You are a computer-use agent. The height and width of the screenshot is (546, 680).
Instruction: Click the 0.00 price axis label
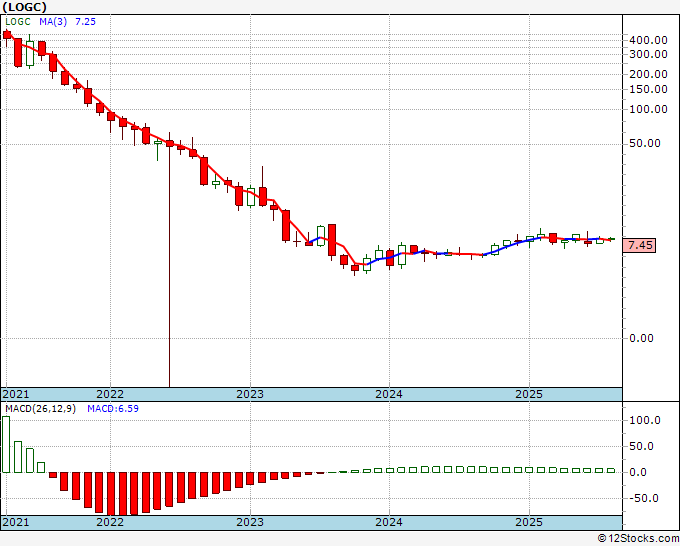[641, 338]
